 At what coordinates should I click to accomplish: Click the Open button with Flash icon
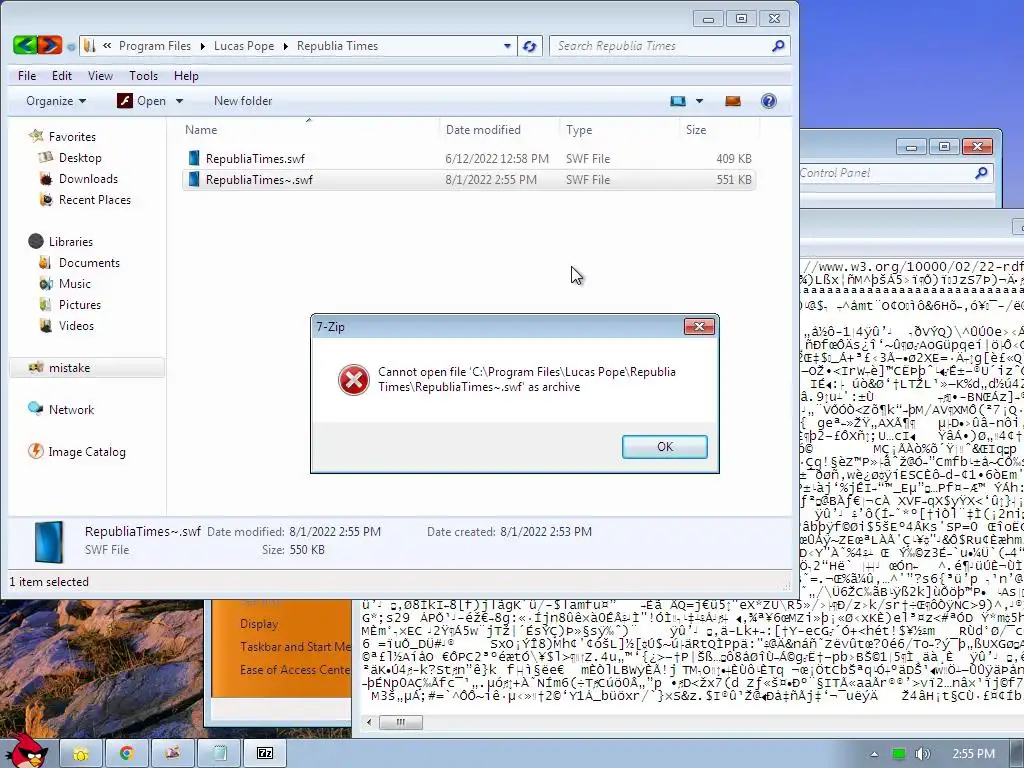coord(142,101)
